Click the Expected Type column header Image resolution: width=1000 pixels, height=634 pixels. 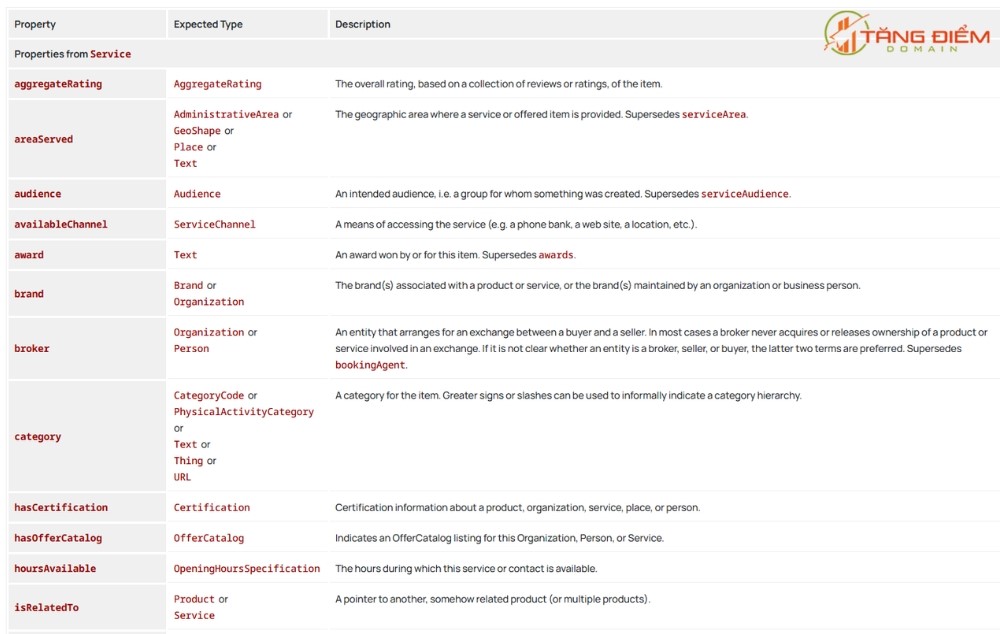208,24
